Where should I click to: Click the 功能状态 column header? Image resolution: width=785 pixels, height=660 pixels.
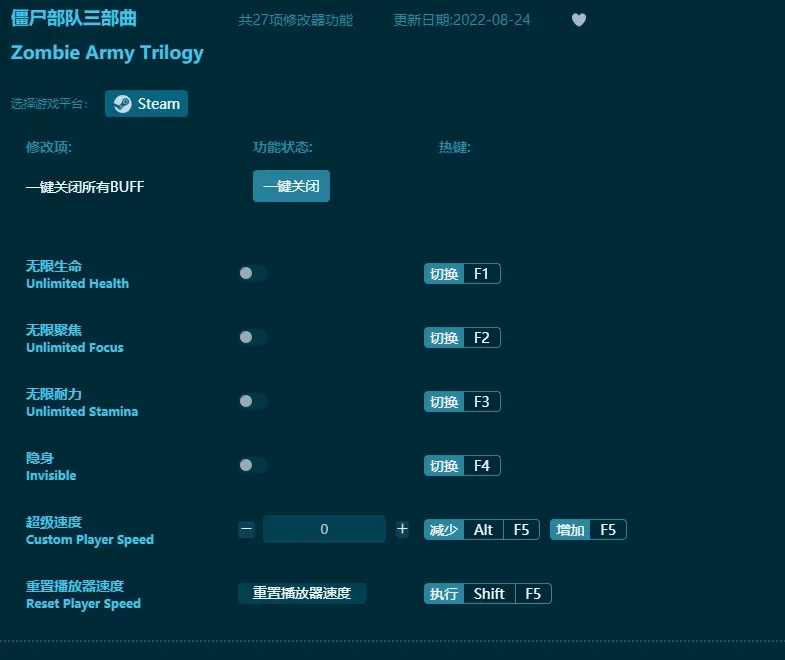click(x=283, y=147)
